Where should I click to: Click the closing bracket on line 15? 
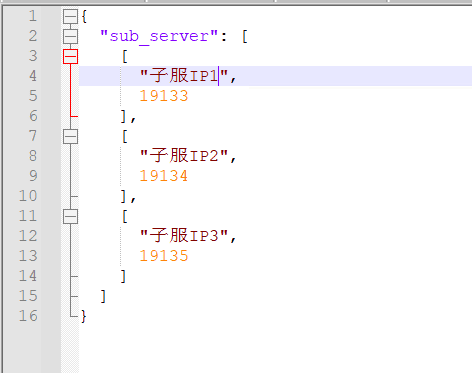click(x=103, y=296)
